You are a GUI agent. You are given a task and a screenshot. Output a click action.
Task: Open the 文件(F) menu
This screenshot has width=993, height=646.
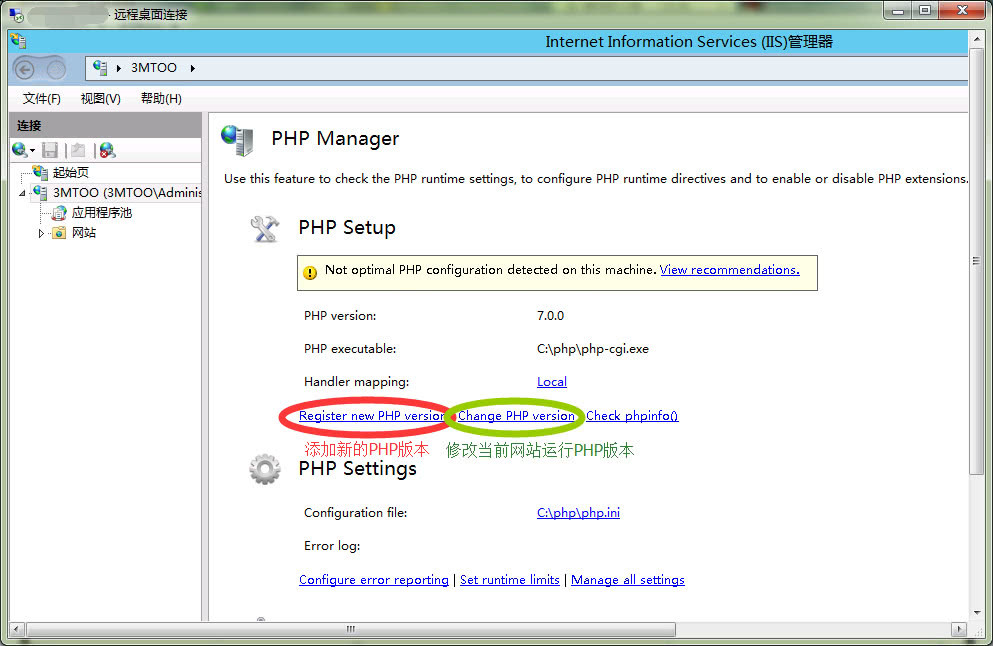pos(39,98)
